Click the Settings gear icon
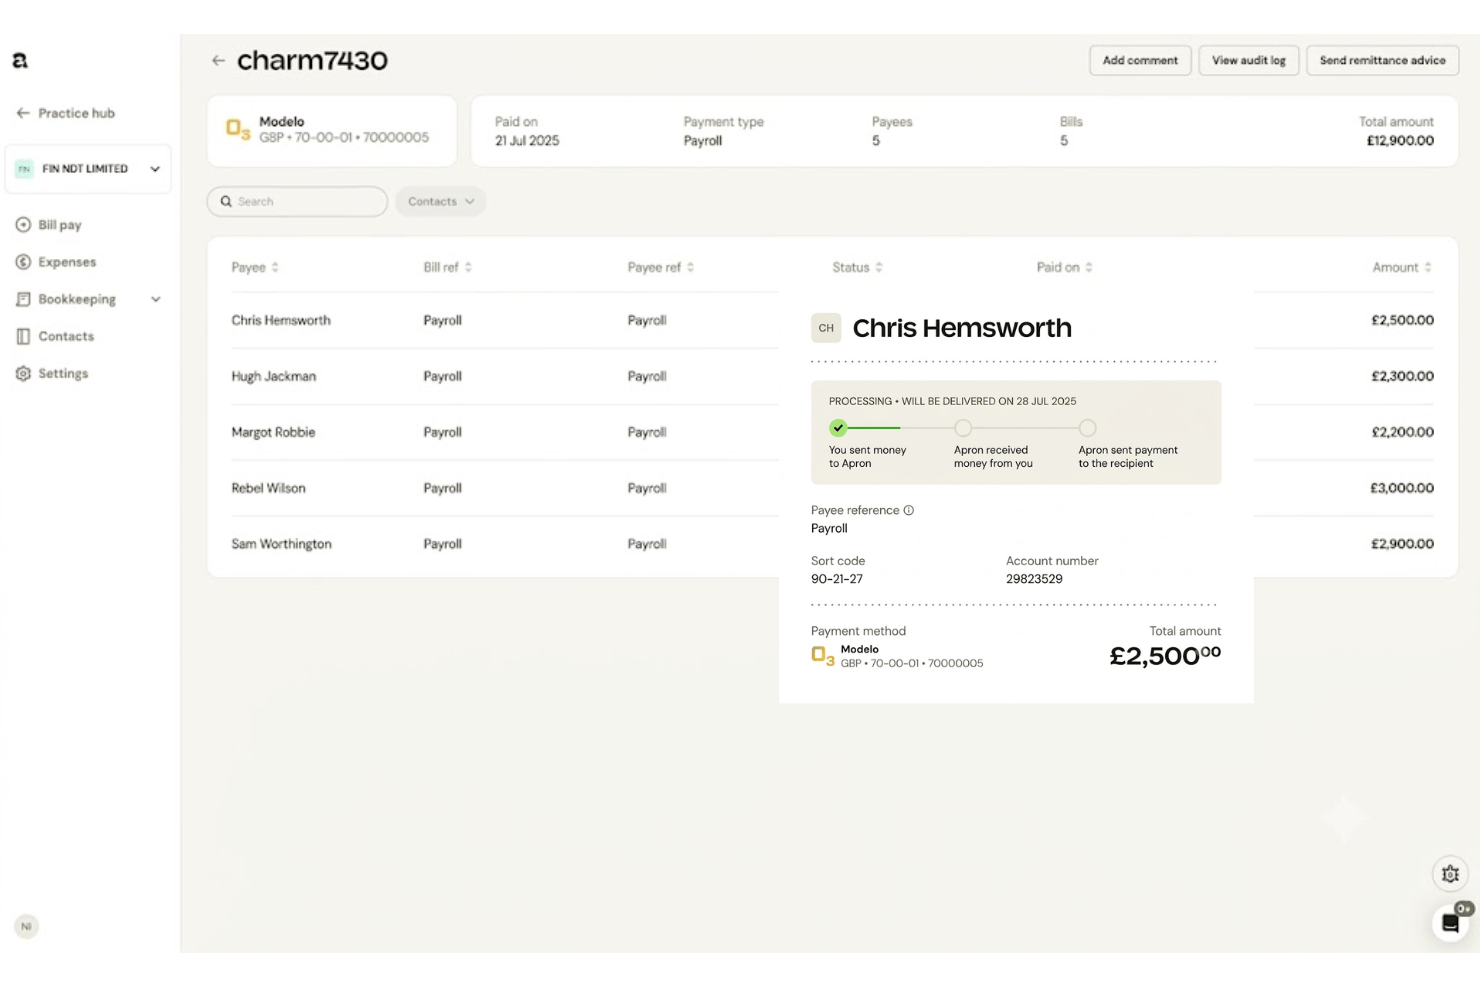 click(x=23, y=373)
